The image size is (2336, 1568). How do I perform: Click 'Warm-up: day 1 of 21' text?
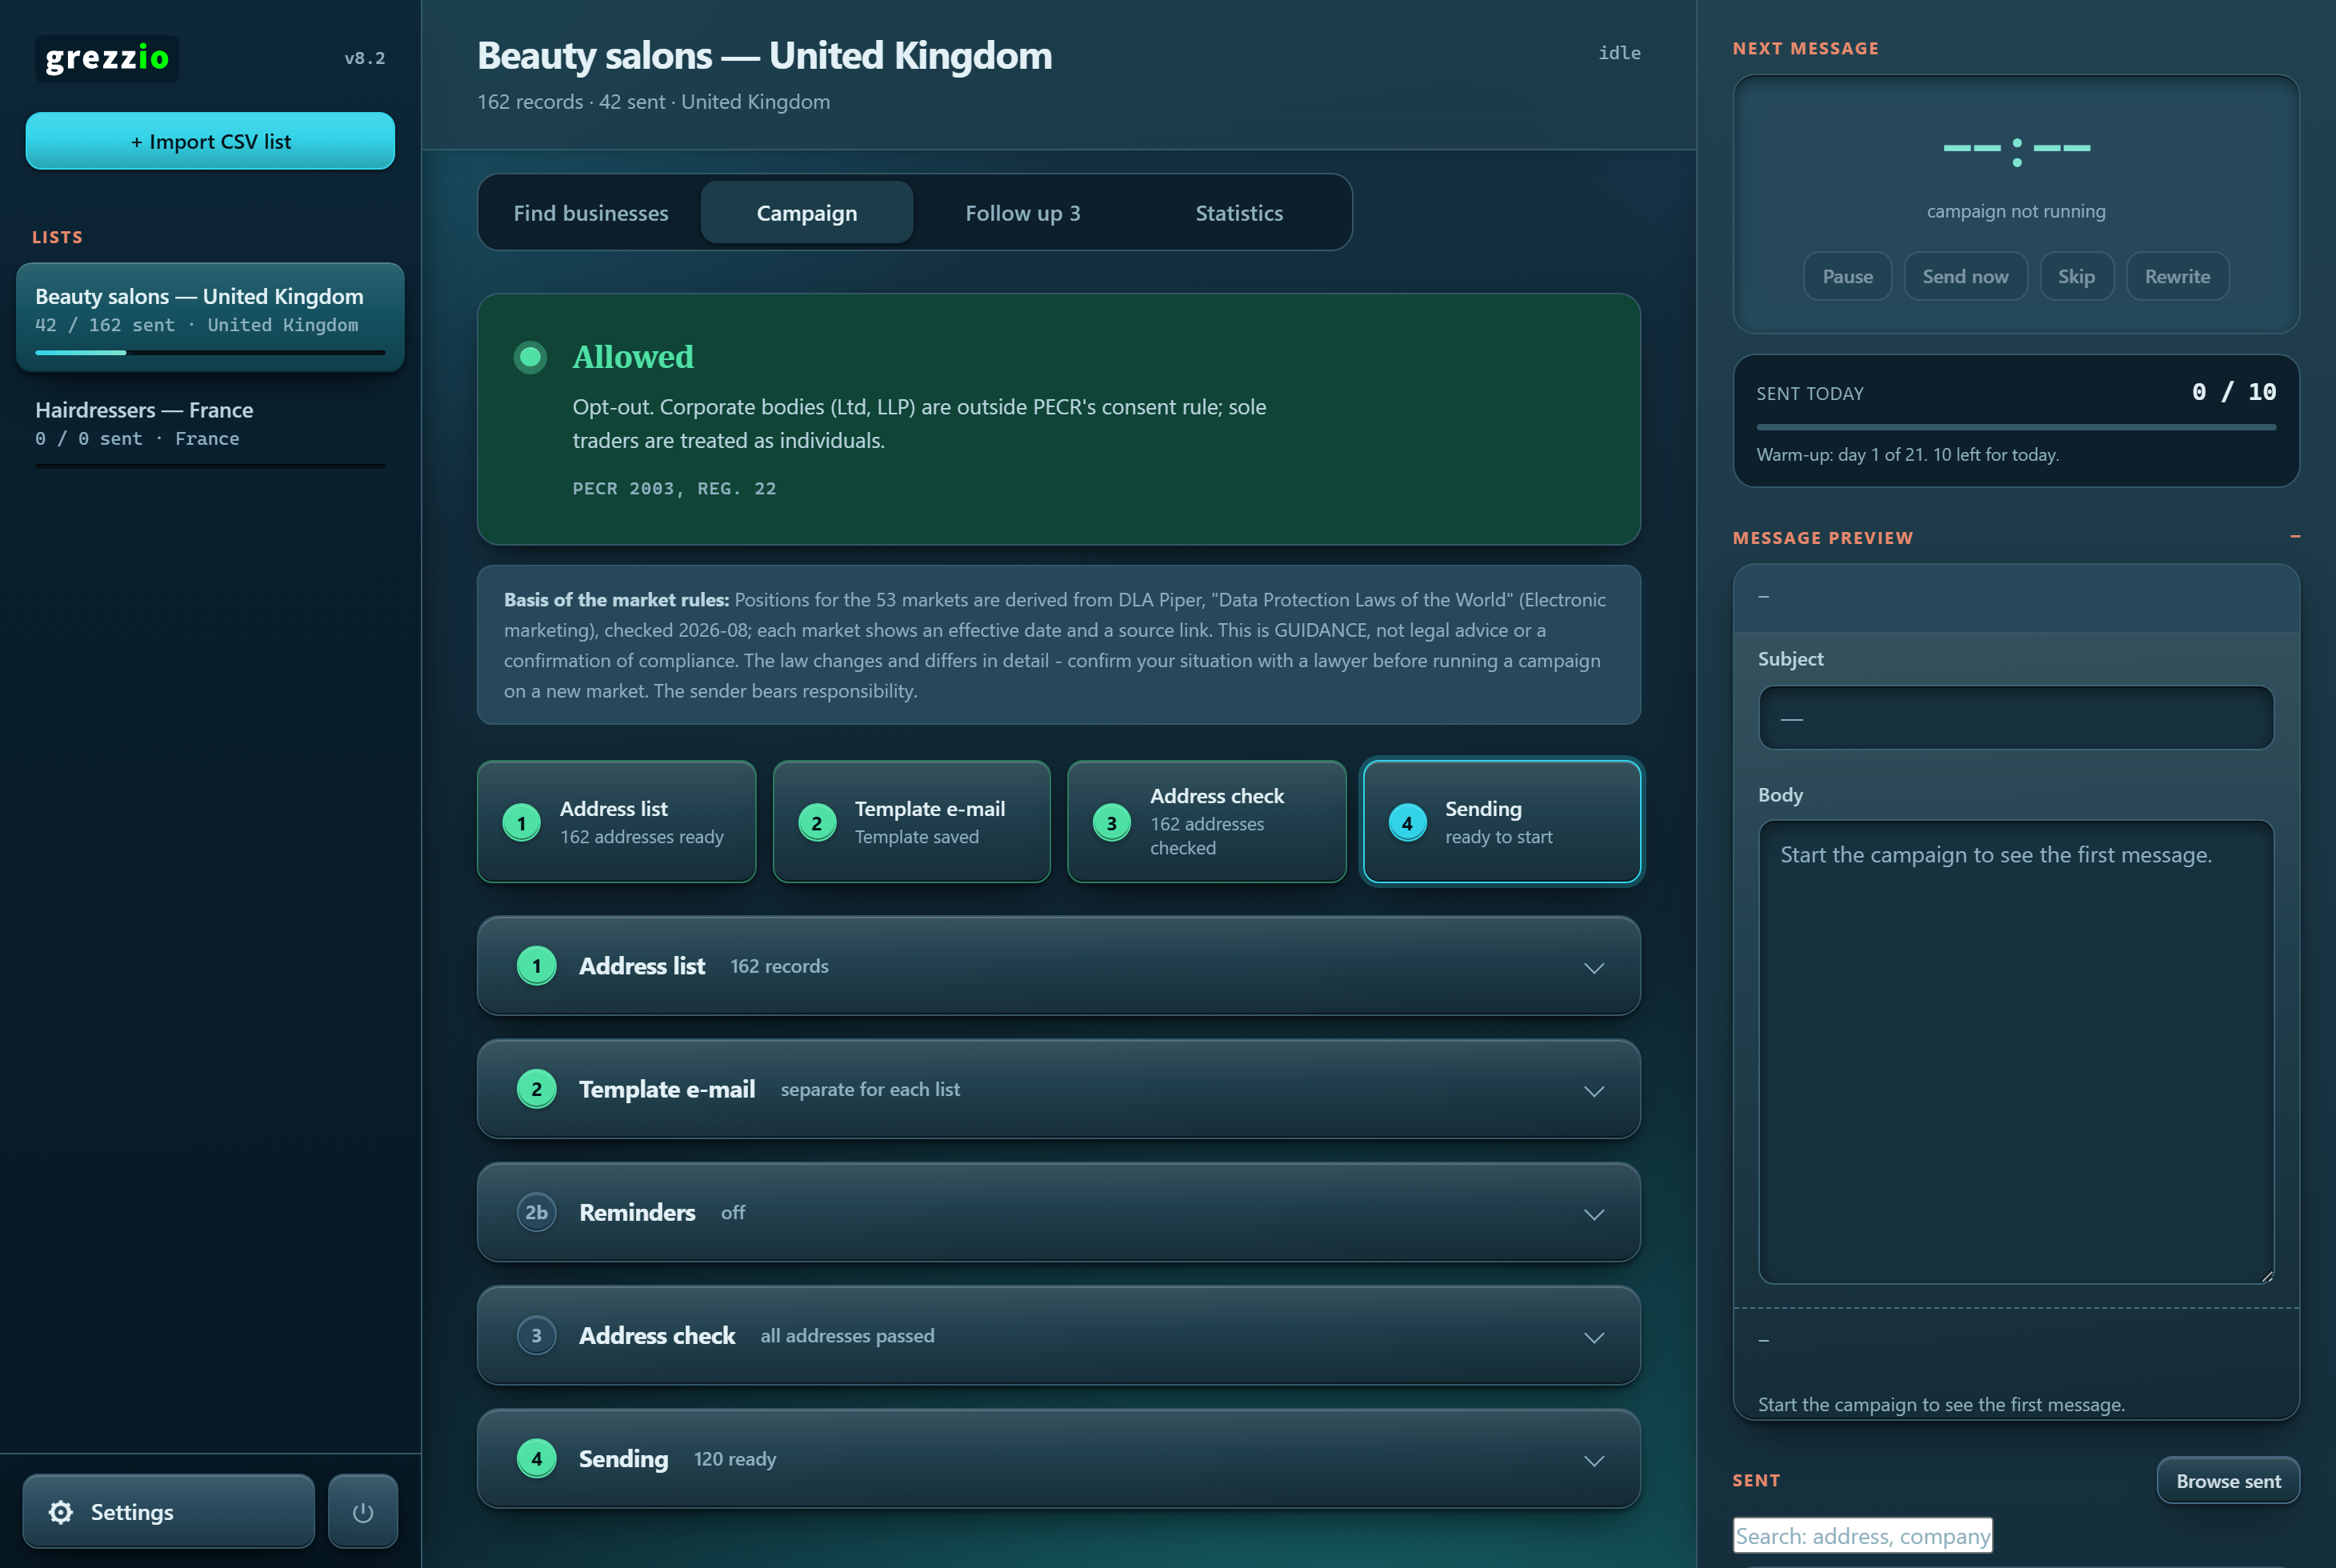(1908, 454)
